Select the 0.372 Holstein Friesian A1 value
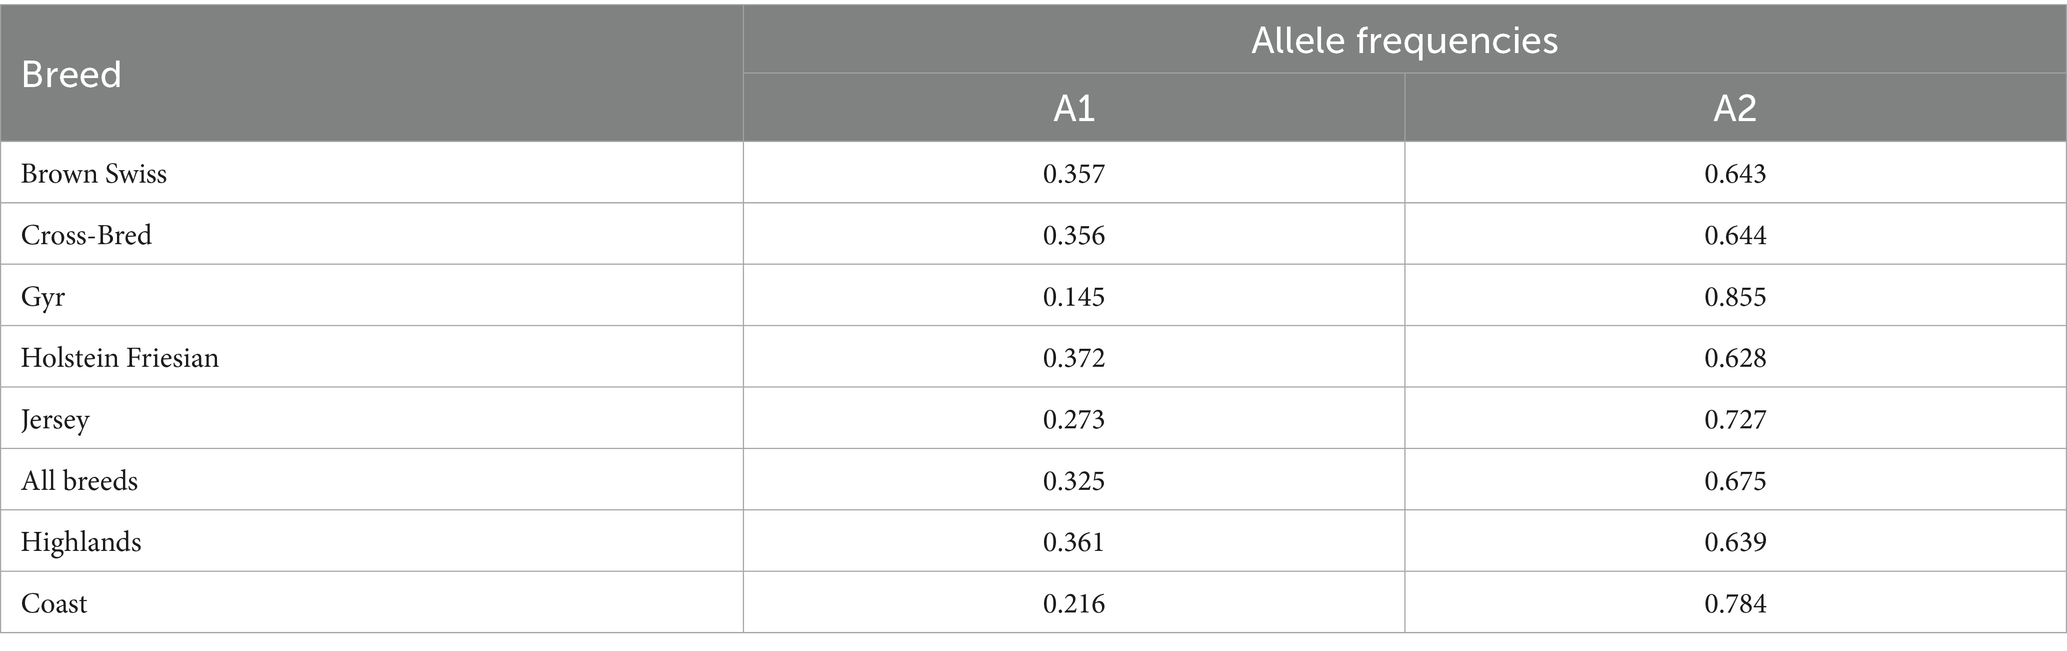 coord(1074,358)
